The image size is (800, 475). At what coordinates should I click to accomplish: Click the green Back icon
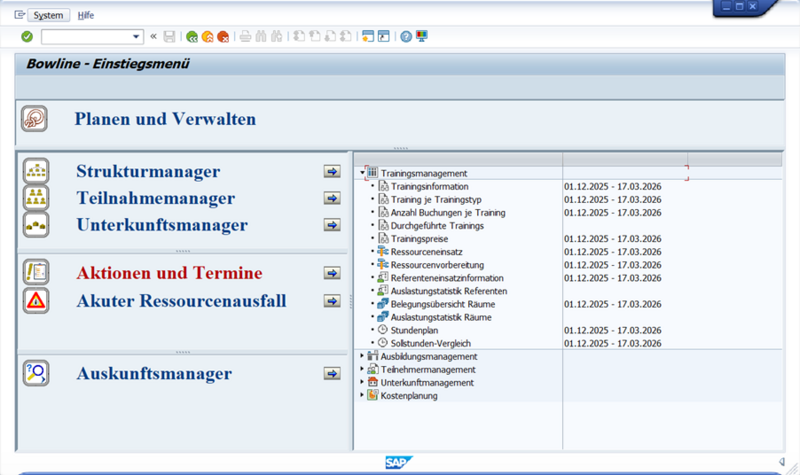(192, 37)
